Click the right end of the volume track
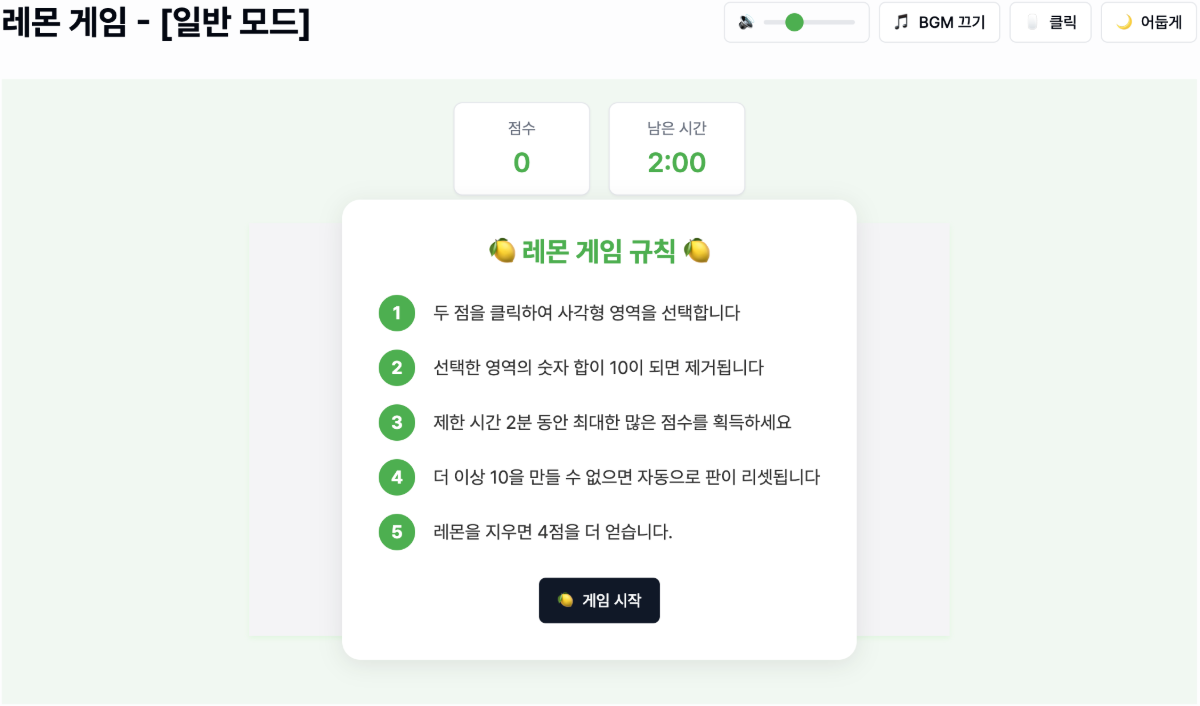This screenshot has width=1200, height=706. (852, 22)
